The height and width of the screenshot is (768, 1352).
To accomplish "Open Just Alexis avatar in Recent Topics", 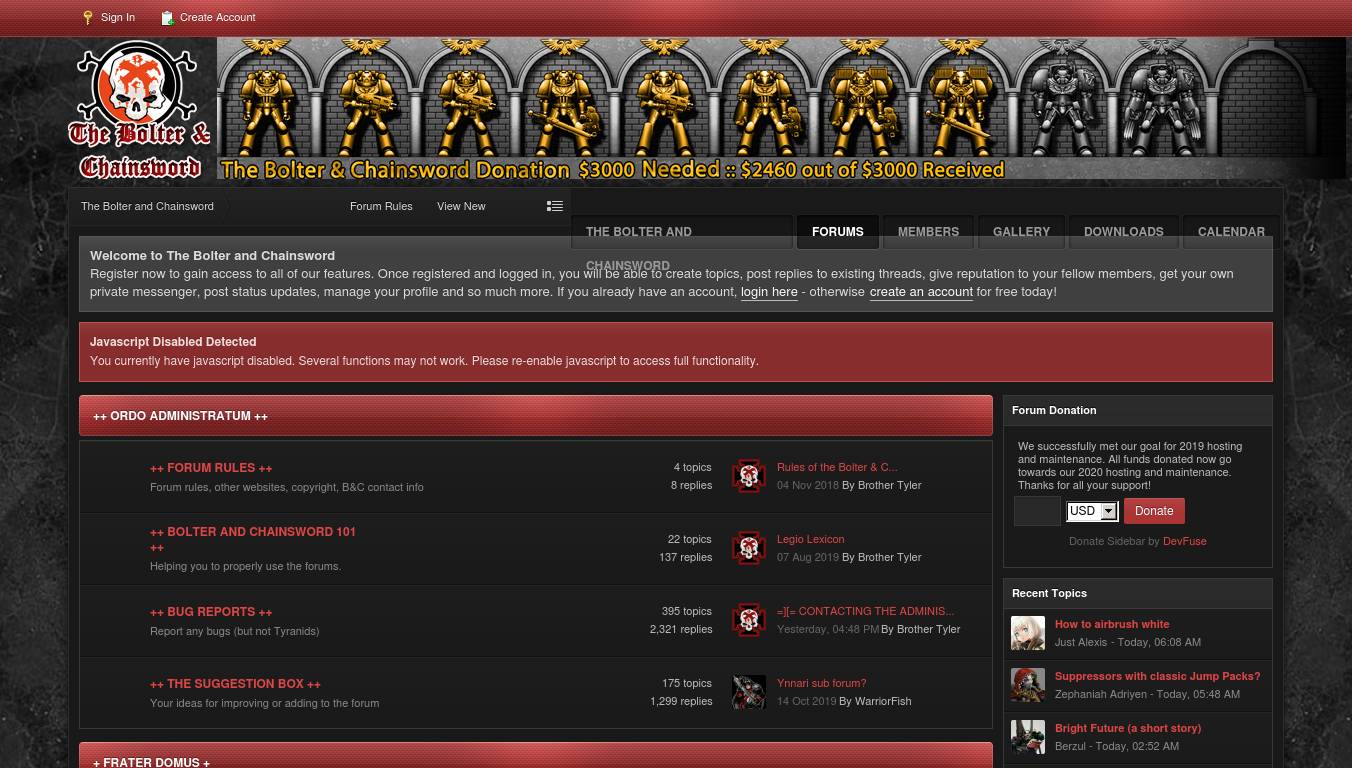I will (x=1028, y=633).
